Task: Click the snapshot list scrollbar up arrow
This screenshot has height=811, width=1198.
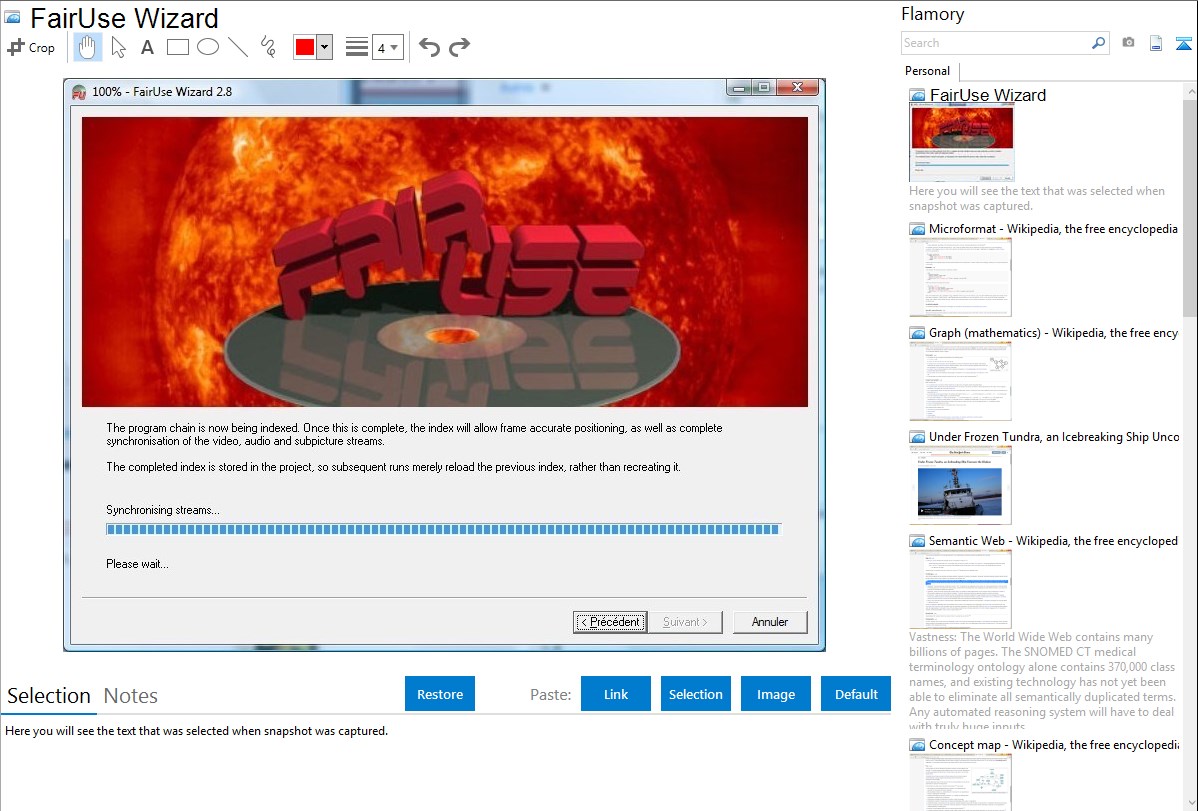Action: pos(1190,91)
